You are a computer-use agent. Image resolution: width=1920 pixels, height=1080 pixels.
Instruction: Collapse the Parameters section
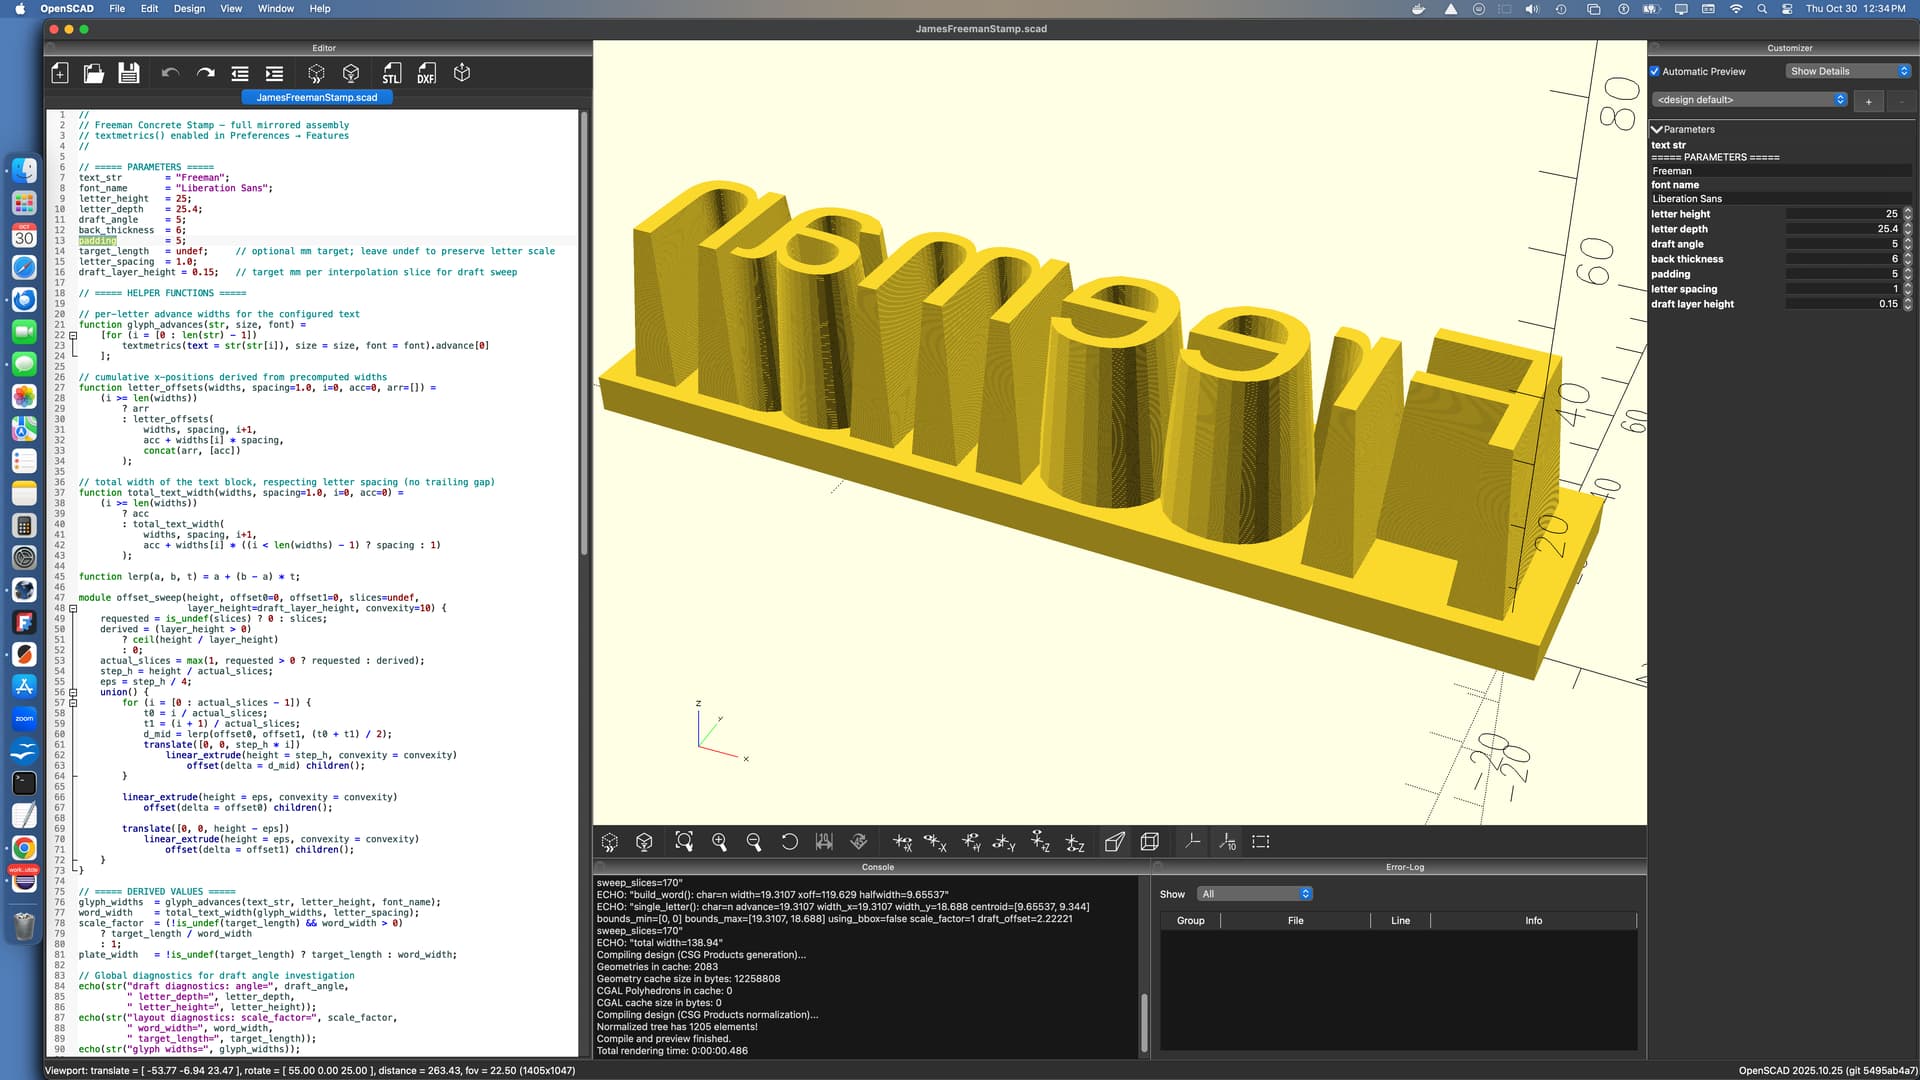1657,129
